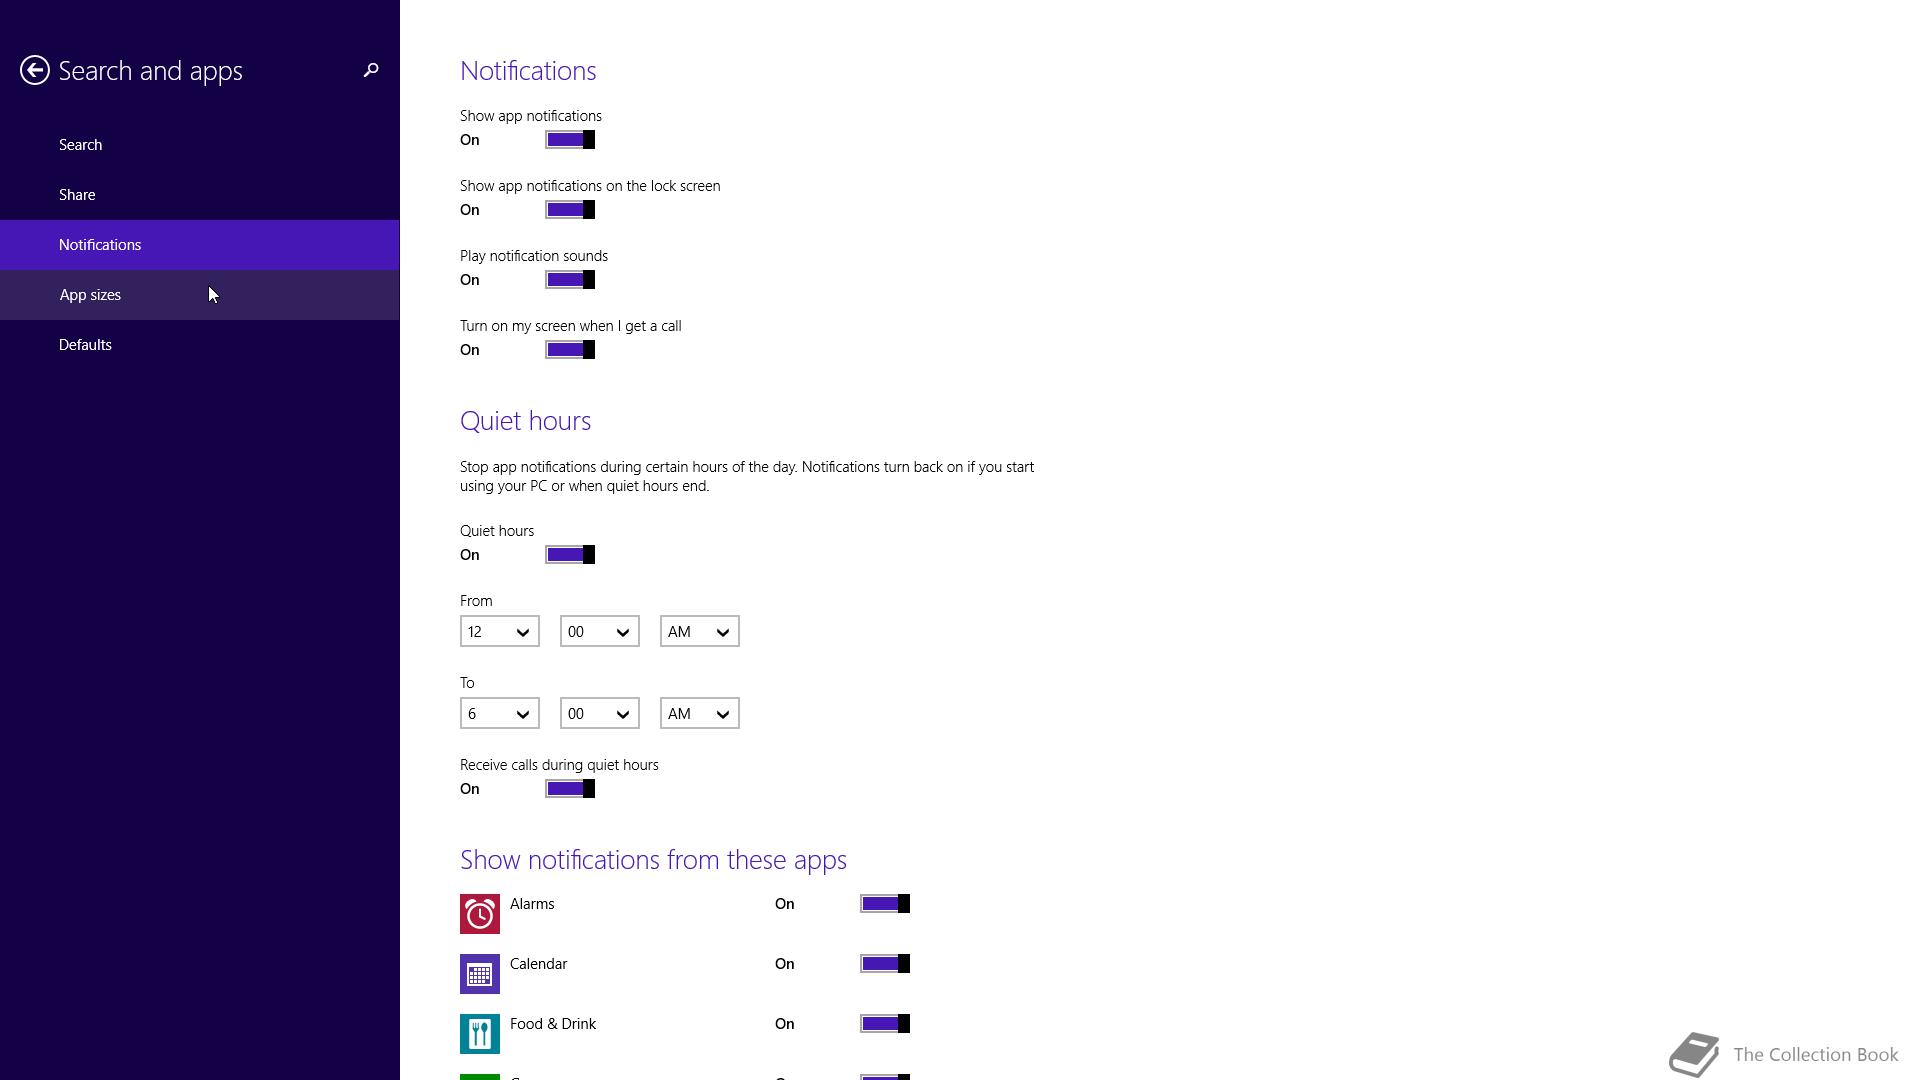Open Share settings
The height and width of the screenshot is (1080, 1920).
77,195
